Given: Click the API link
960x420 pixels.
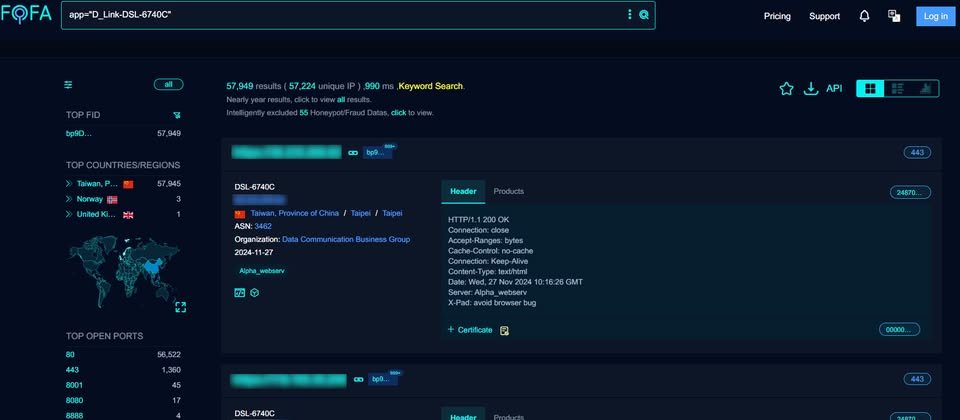Looking at the screenshot, I should 834,89.
